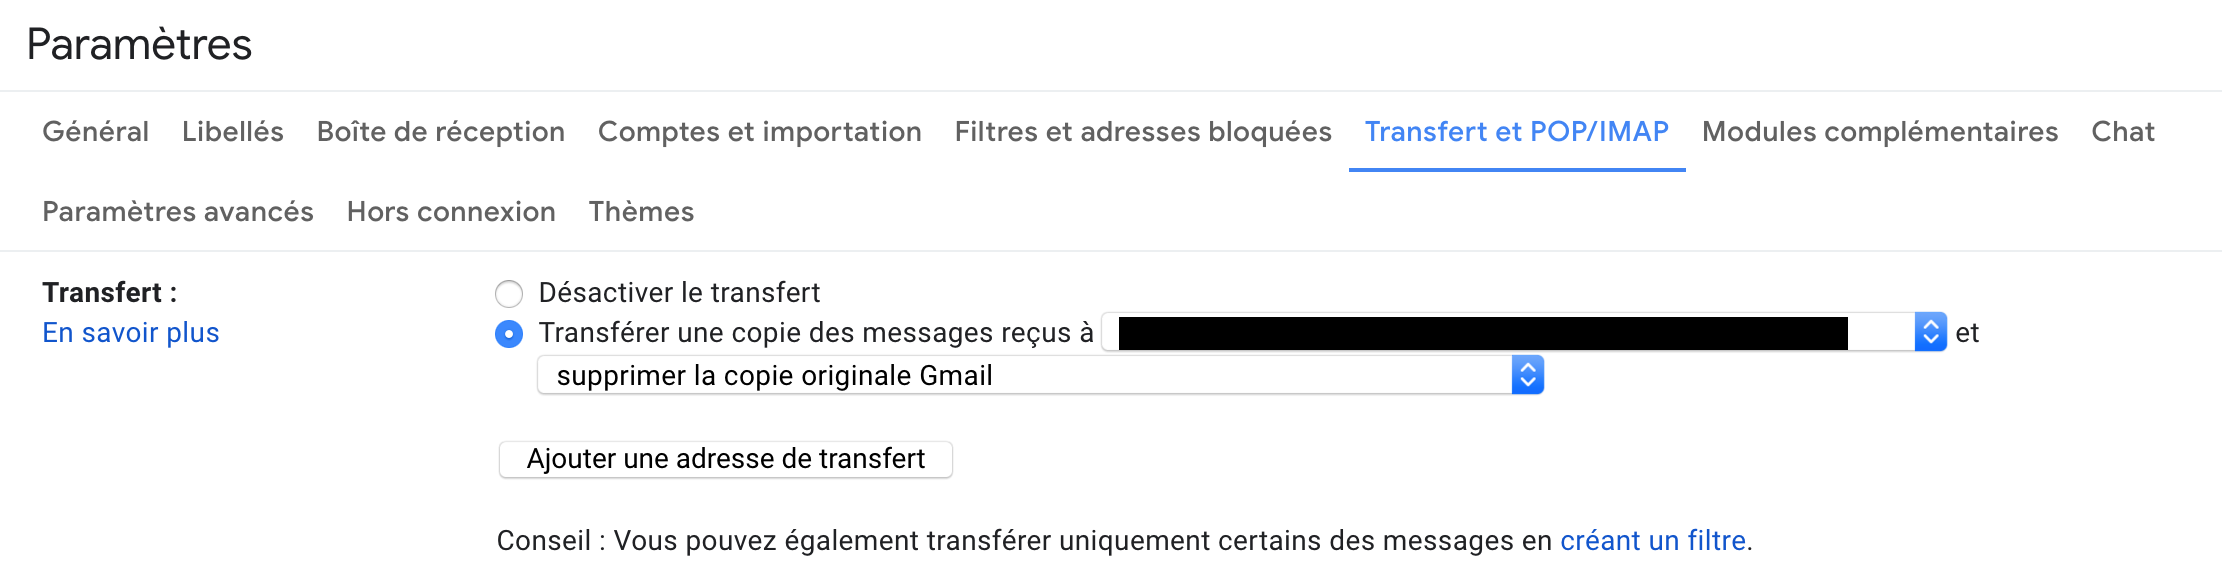Screen dimensions: 2222x578
Task: Open the Libellés tab
Action: [233, 131]
